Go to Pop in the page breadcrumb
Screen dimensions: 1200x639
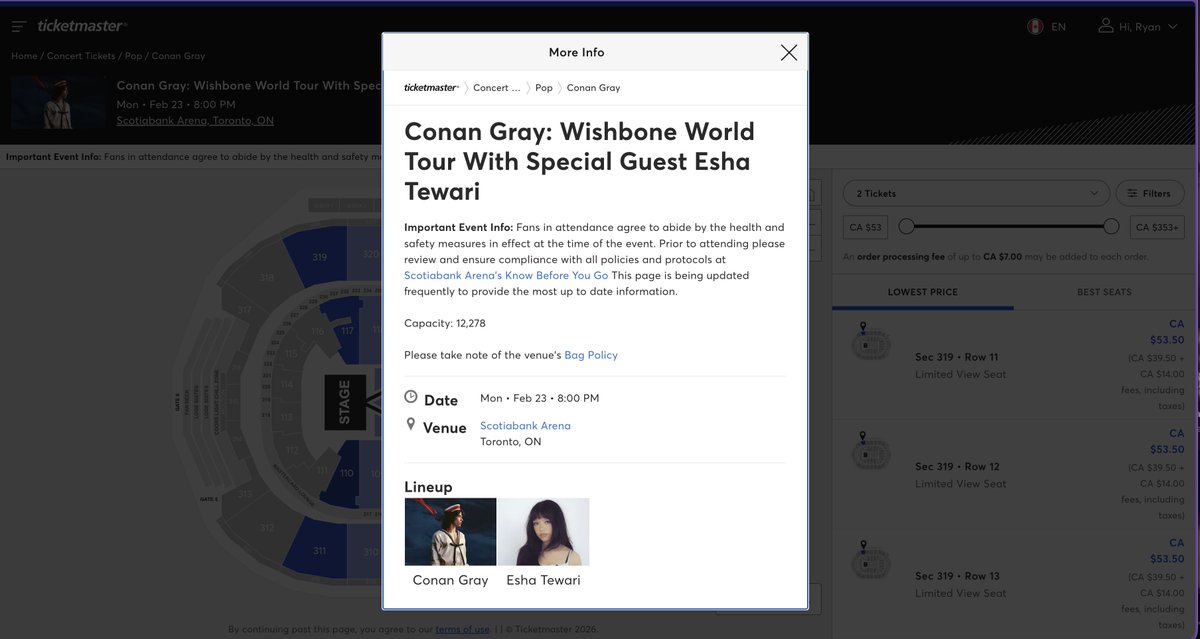133,56
